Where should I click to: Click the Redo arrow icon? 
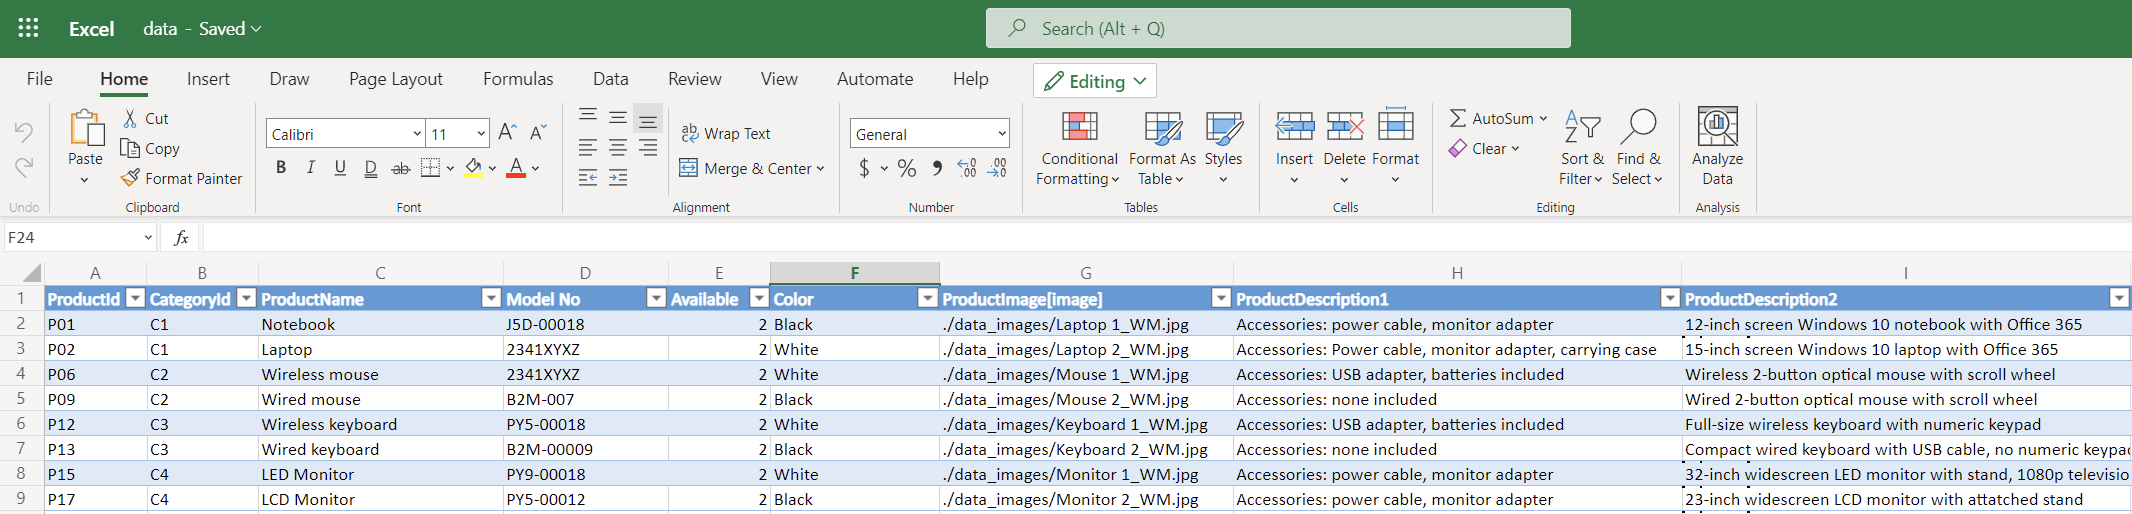(x=24, y=166)
